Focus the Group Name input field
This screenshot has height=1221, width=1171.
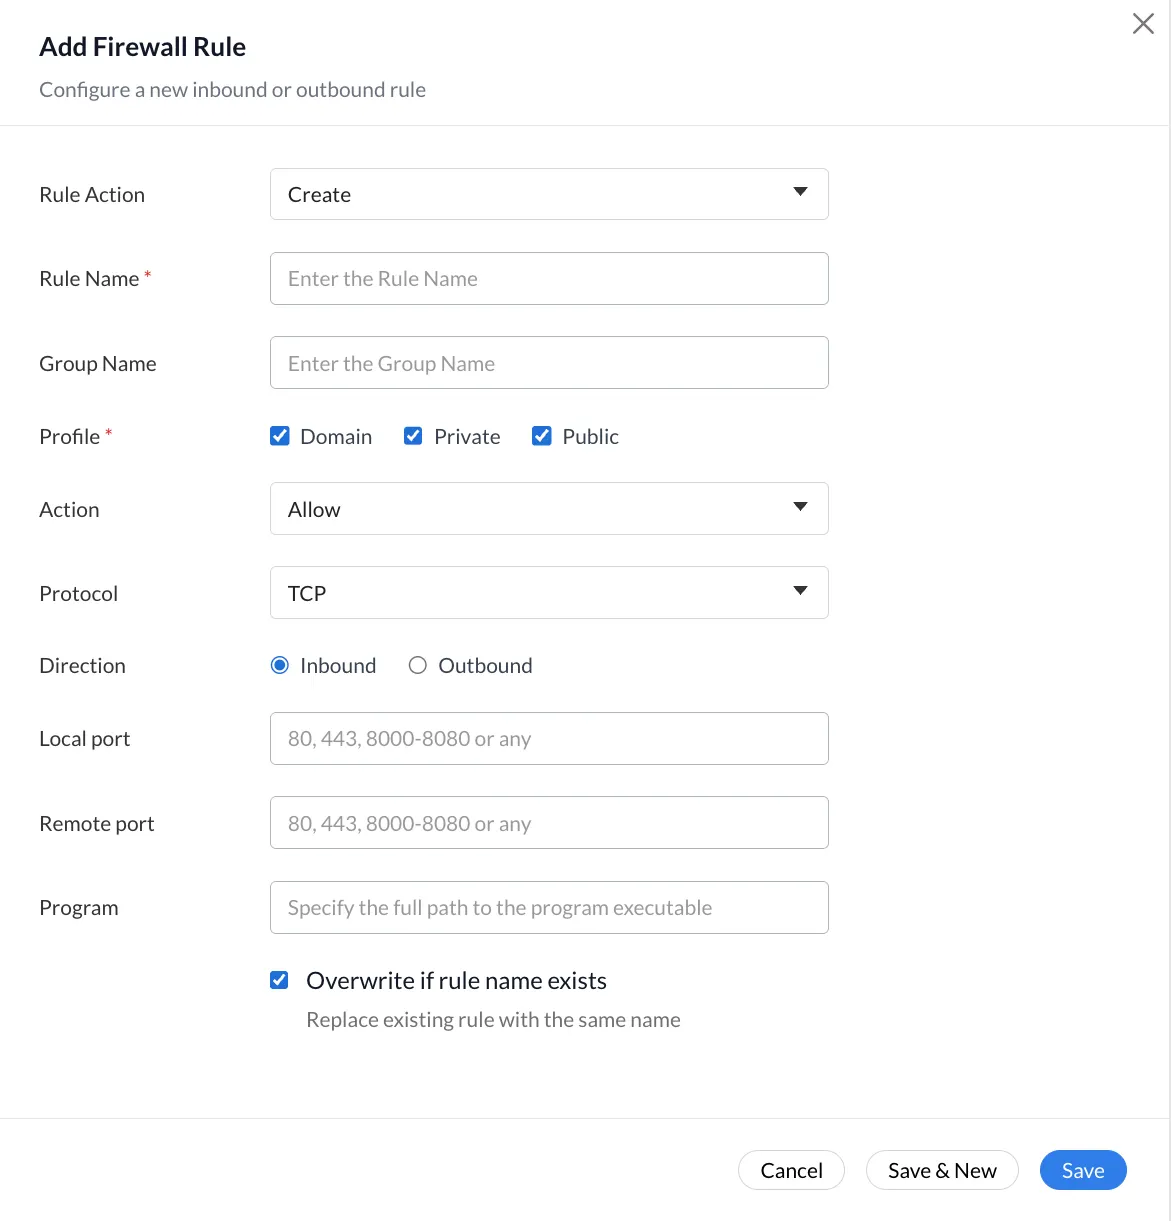[549, 363]
